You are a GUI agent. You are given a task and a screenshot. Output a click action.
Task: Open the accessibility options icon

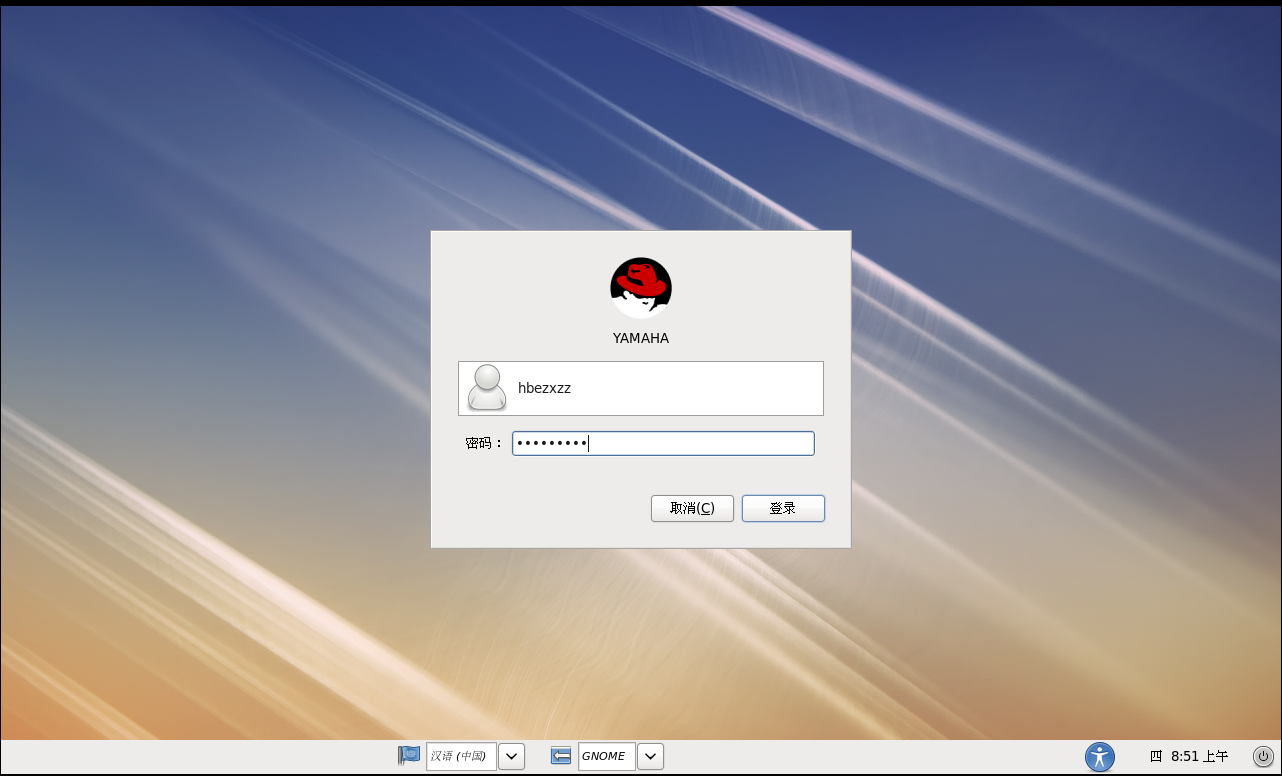point(1100,757)
